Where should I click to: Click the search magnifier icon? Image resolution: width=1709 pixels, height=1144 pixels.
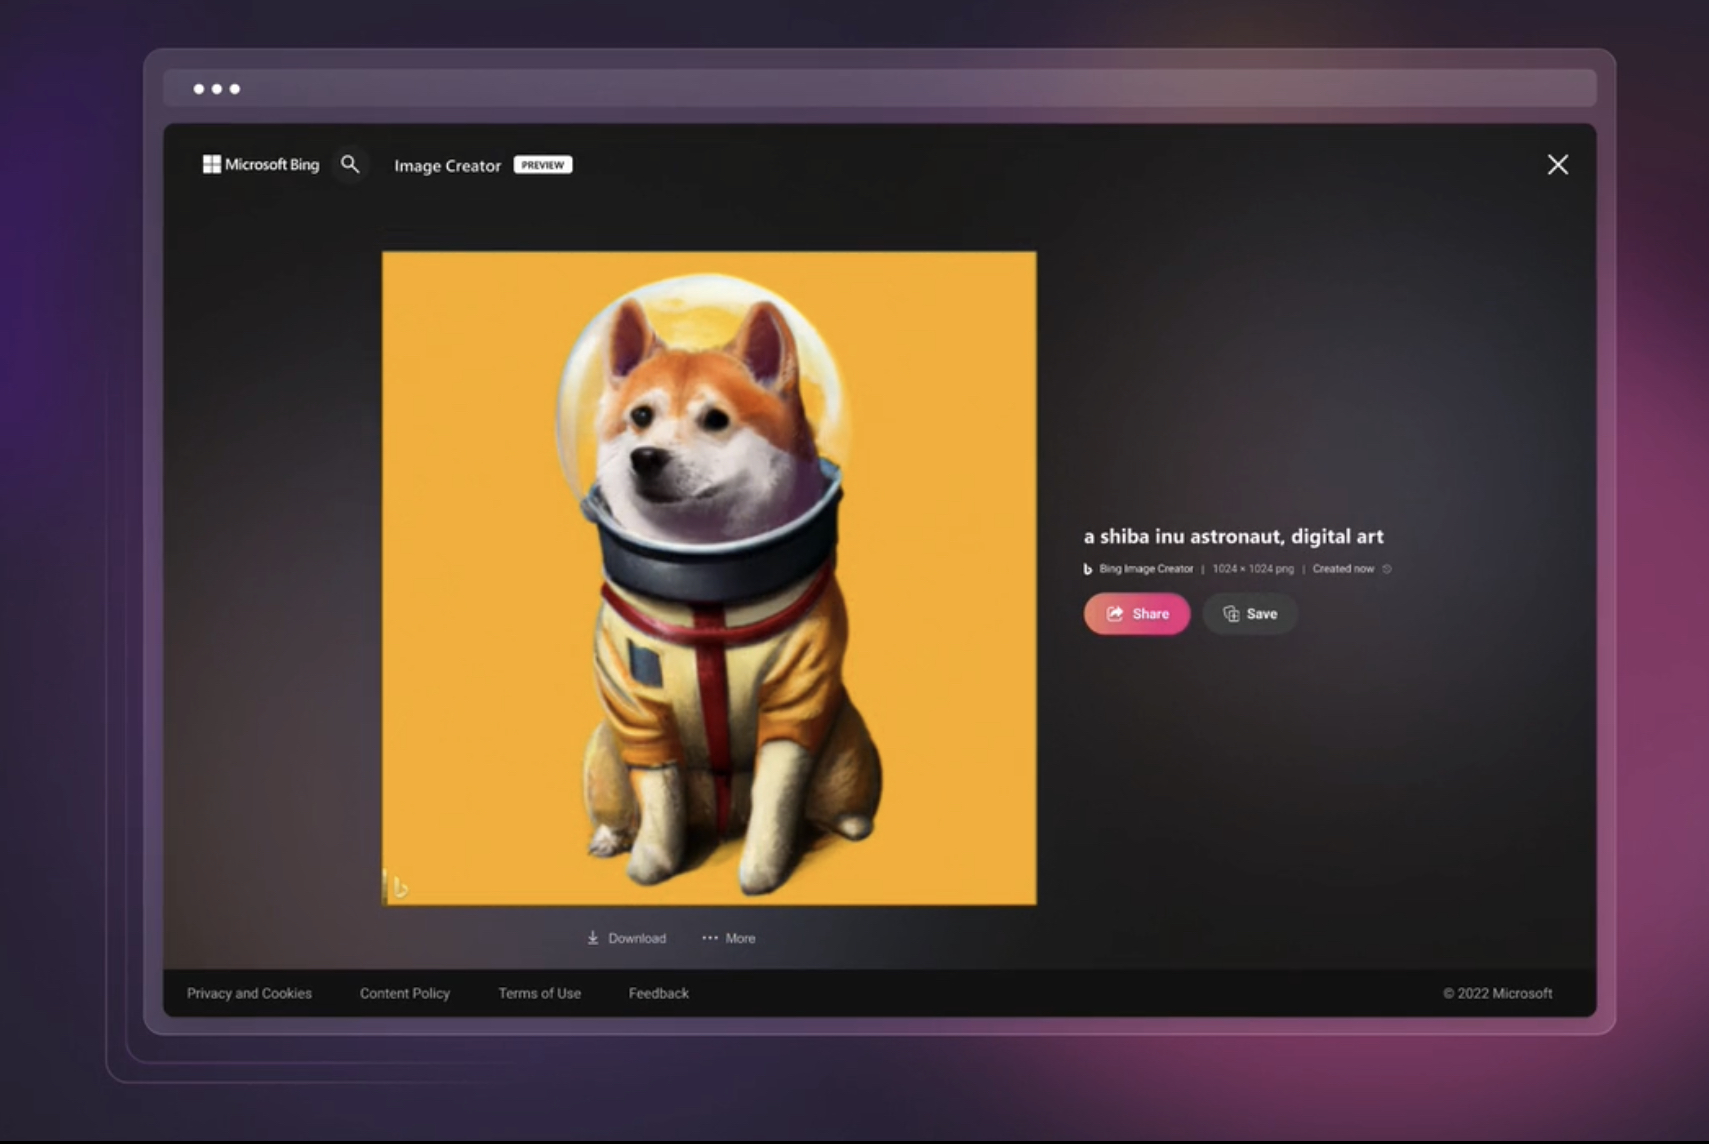pyautogui.click(x=350, y=164)
